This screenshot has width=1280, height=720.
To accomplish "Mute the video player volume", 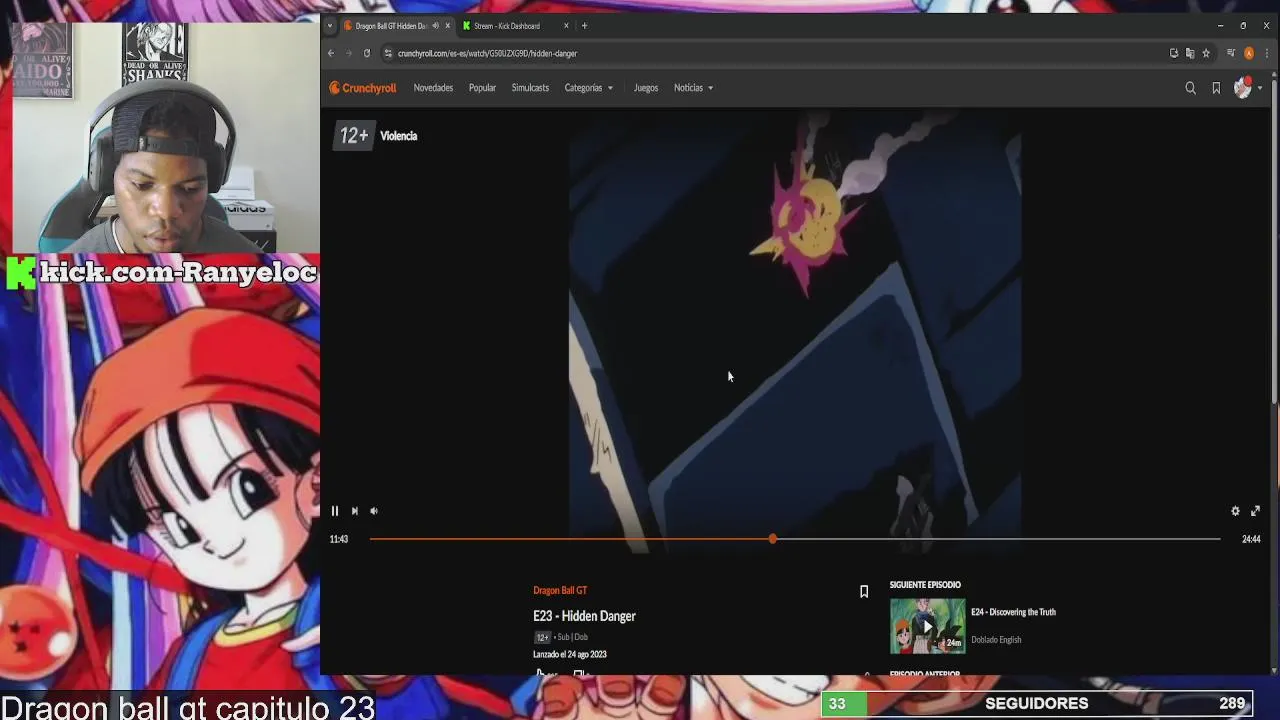I will pyautogui.click(x=374, y=511).
